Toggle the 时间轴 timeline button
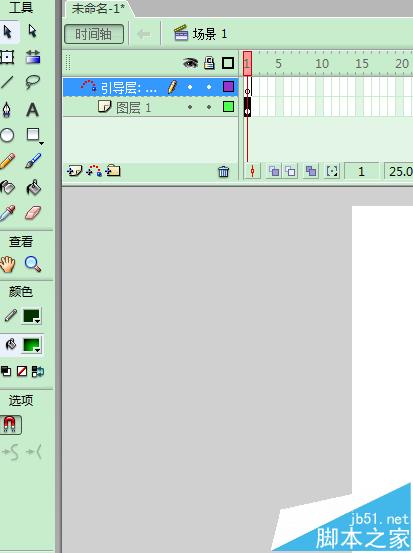413x553 pixels. point(94,34)
